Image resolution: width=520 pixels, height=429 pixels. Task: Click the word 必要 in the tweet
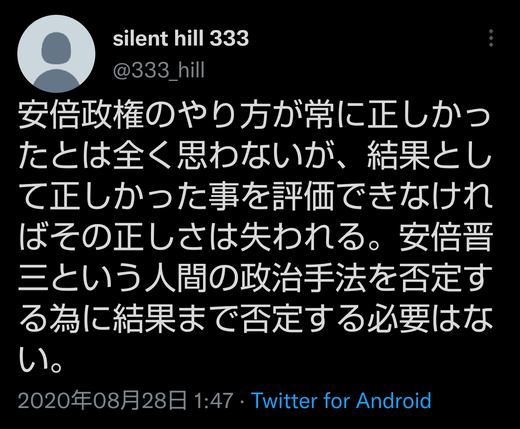coord(399,316)
